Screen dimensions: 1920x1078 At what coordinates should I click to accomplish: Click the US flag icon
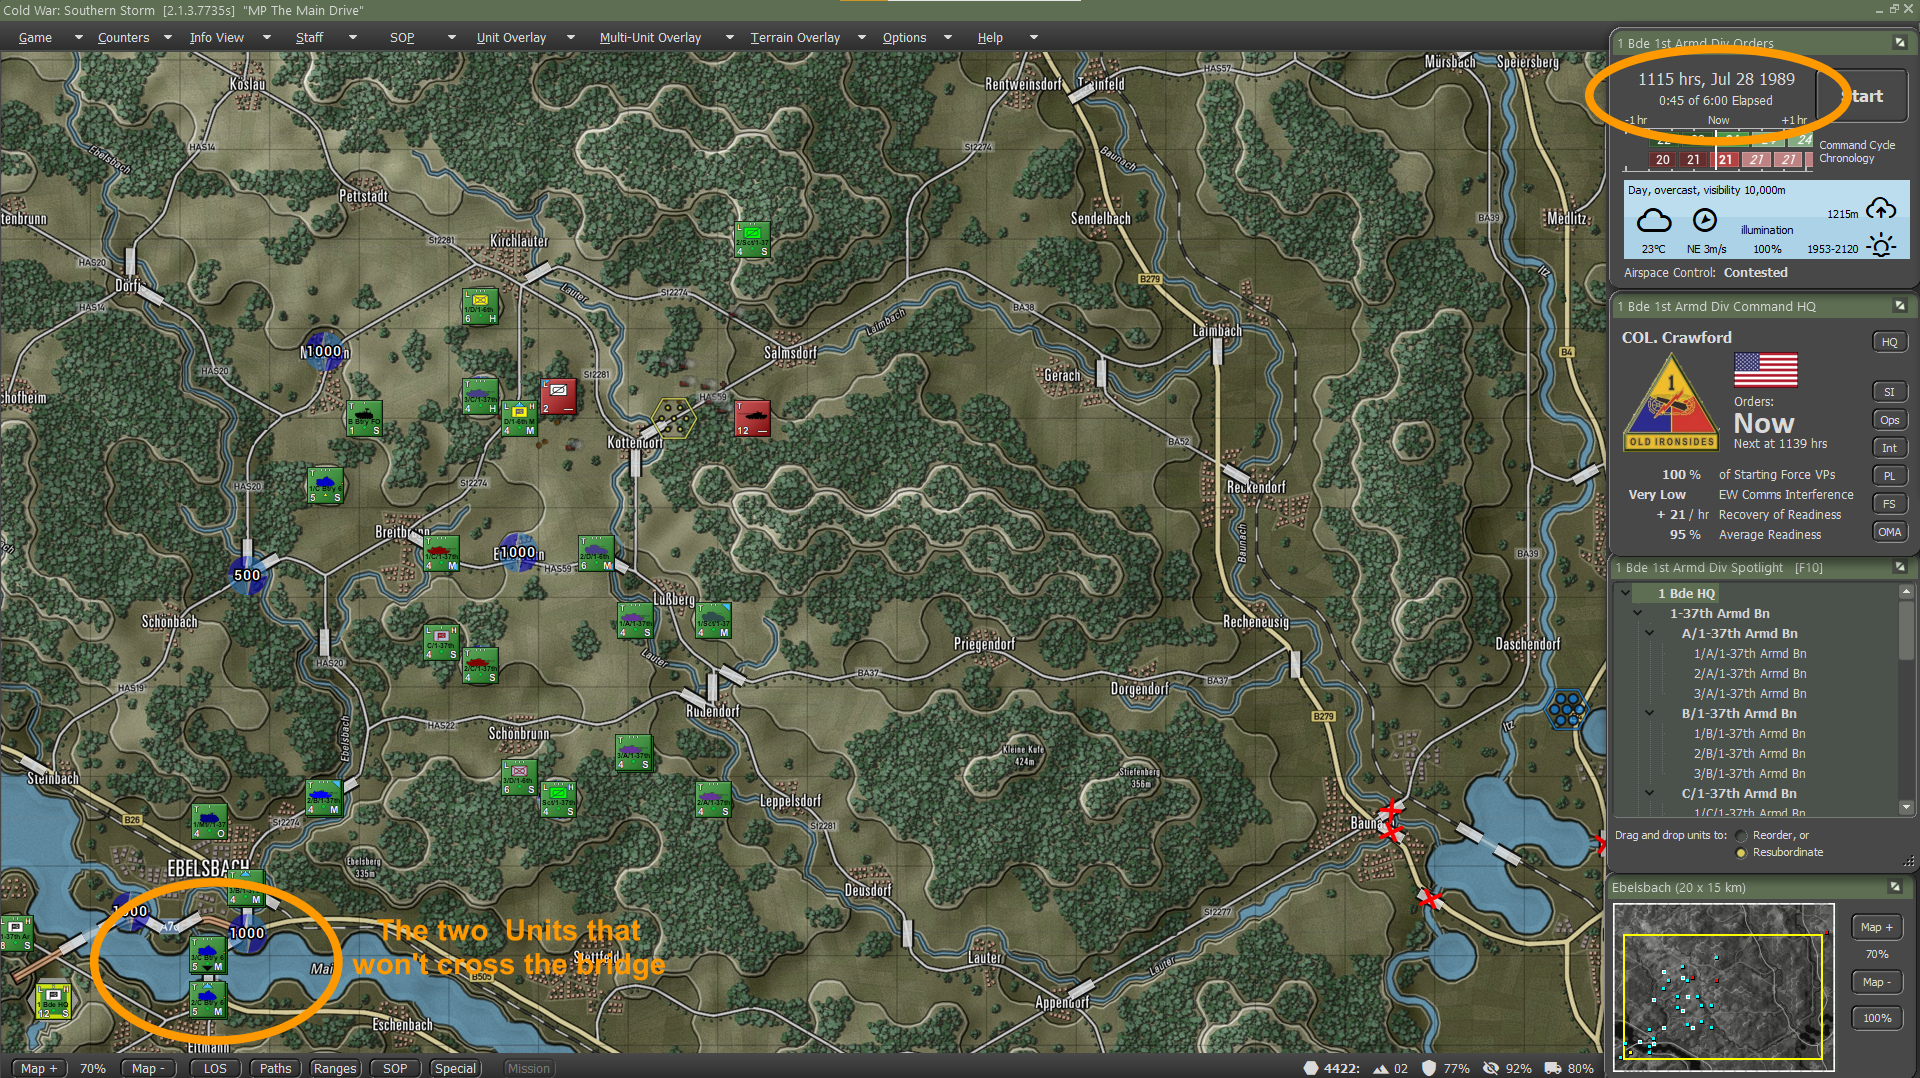pyautogui.click(x=1765, y=370)
